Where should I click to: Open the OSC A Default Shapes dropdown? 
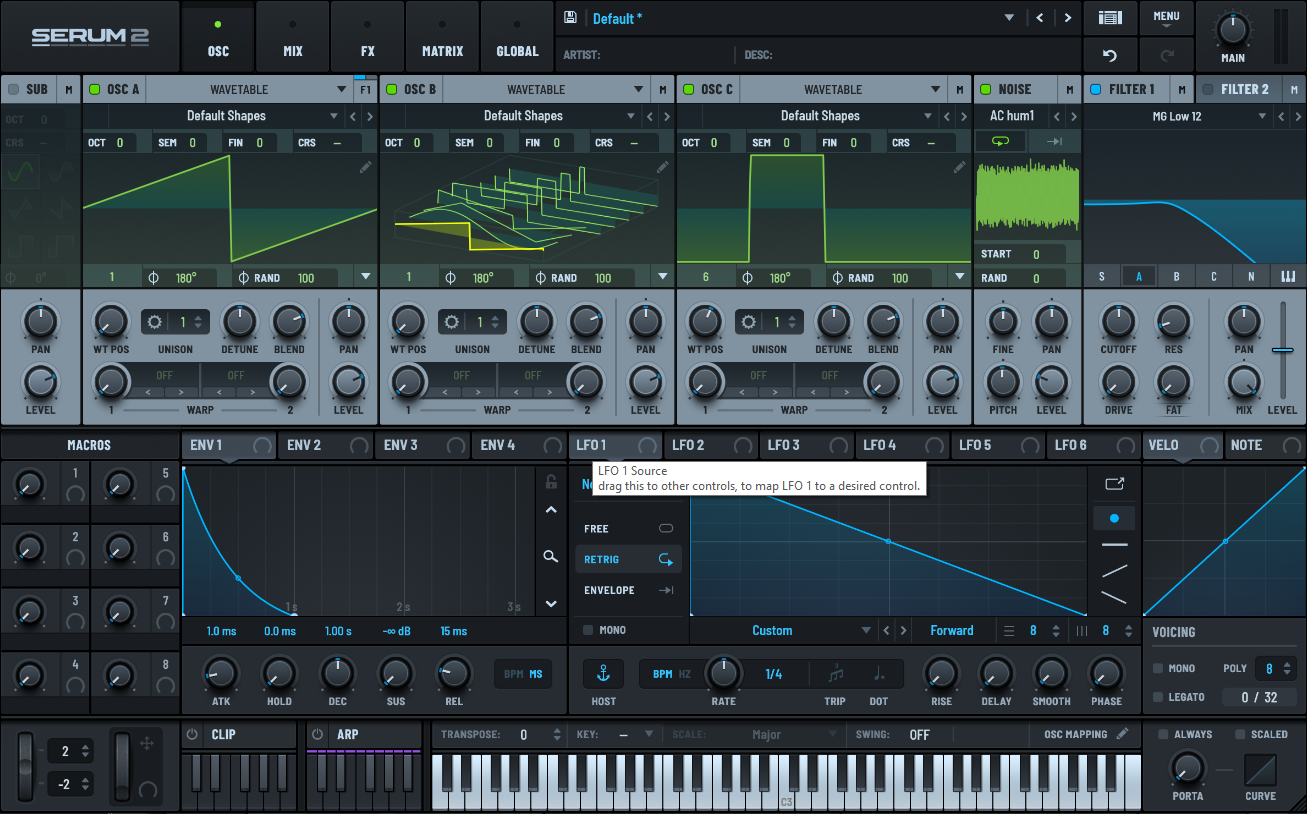pos(226,116)
